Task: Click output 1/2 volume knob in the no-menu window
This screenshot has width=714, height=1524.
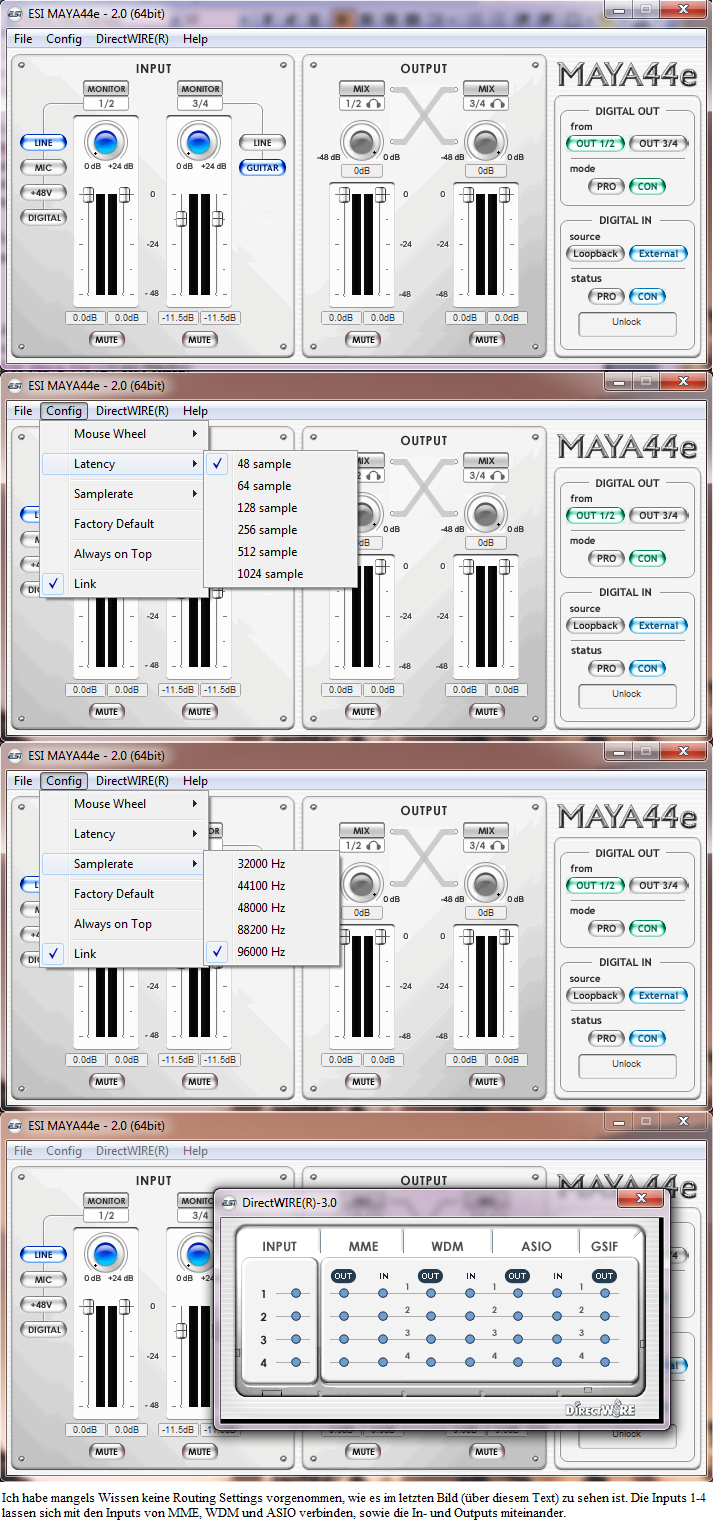Action: point(364,143)
